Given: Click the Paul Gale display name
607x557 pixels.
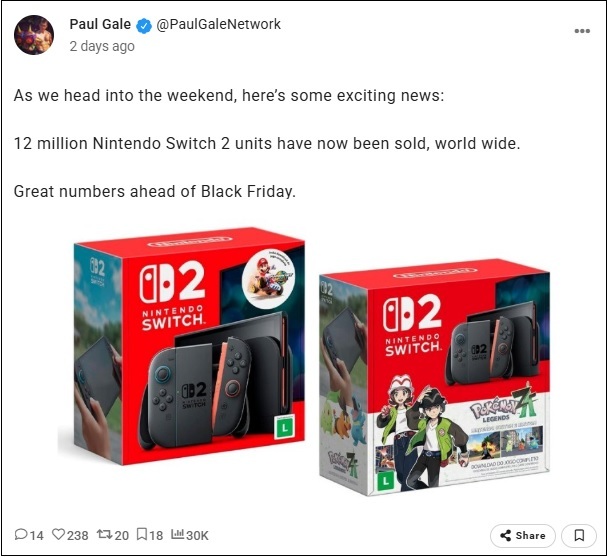Looking at the screenshot, I should click(x=100, y=24).
